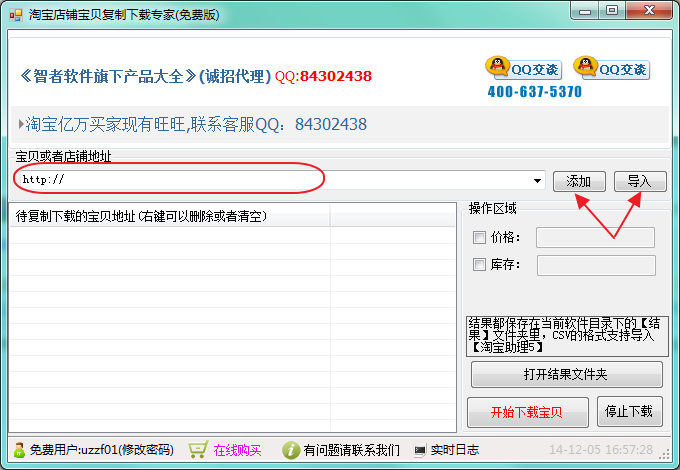This screenshot has width=680, height=470.
Task: Click 有问题请联系我们 link
Action: click(x=352, y=450)
